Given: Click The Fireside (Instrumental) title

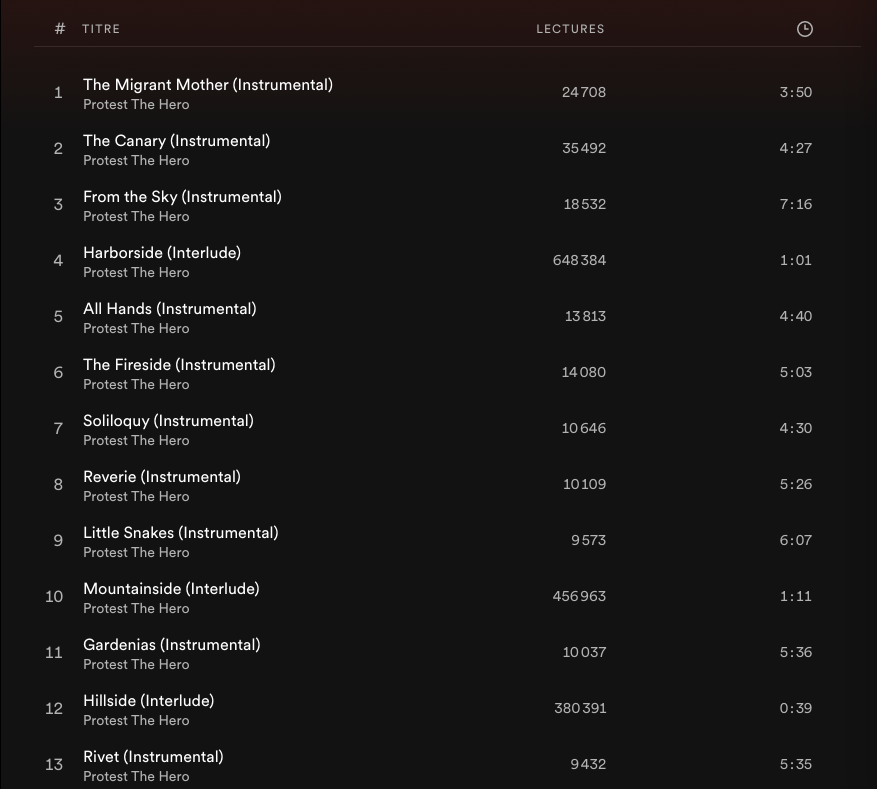Looking at the screenshot, I should (x=179, y=365).
